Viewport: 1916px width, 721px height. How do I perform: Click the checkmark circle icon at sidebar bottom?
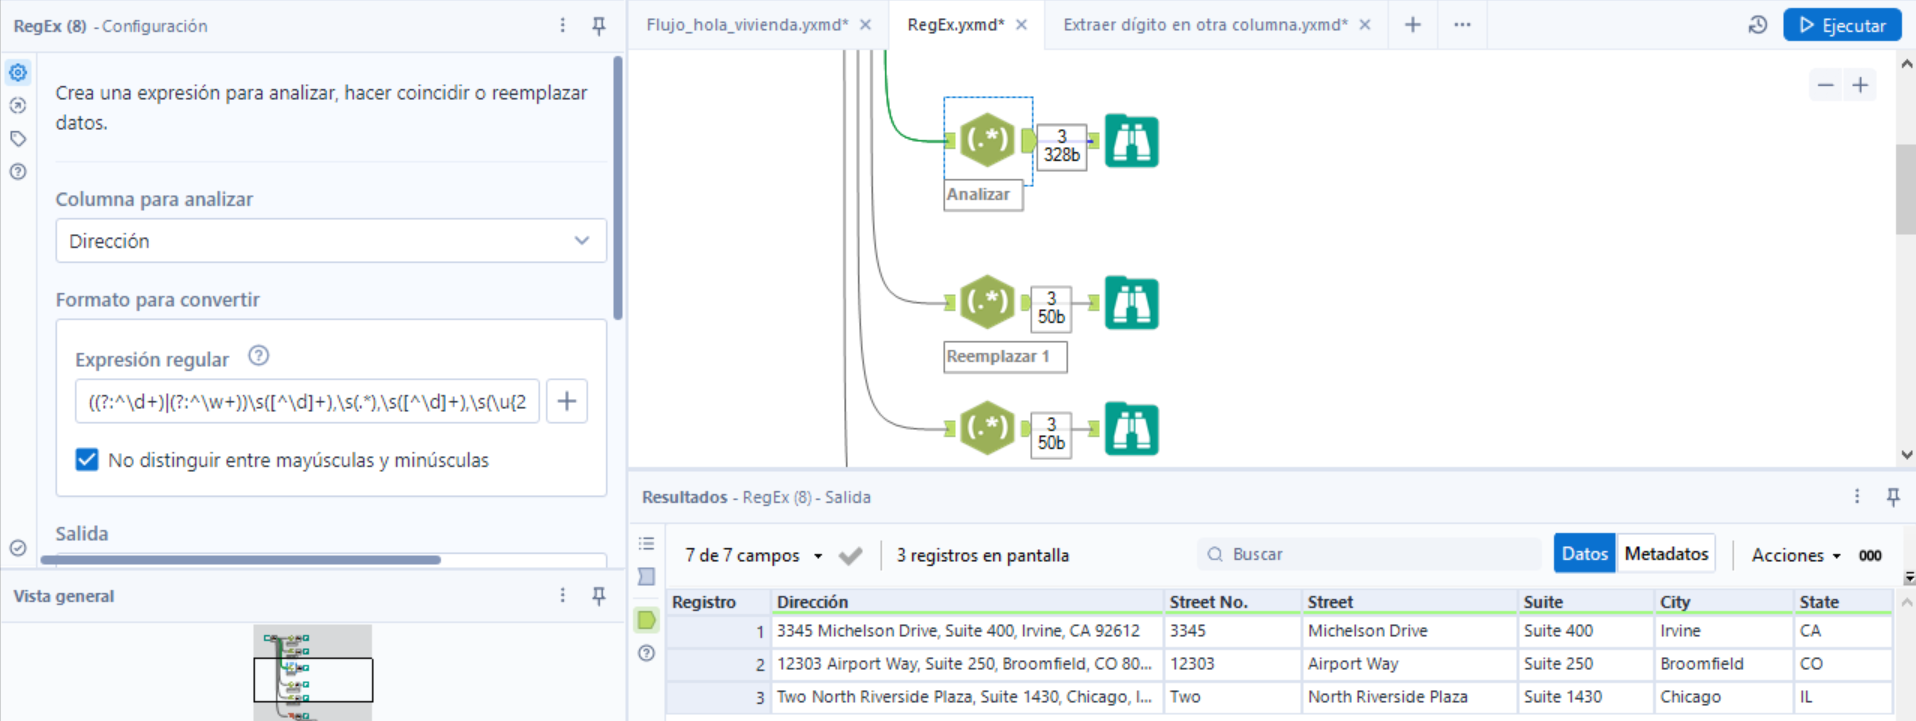[18, 547]
